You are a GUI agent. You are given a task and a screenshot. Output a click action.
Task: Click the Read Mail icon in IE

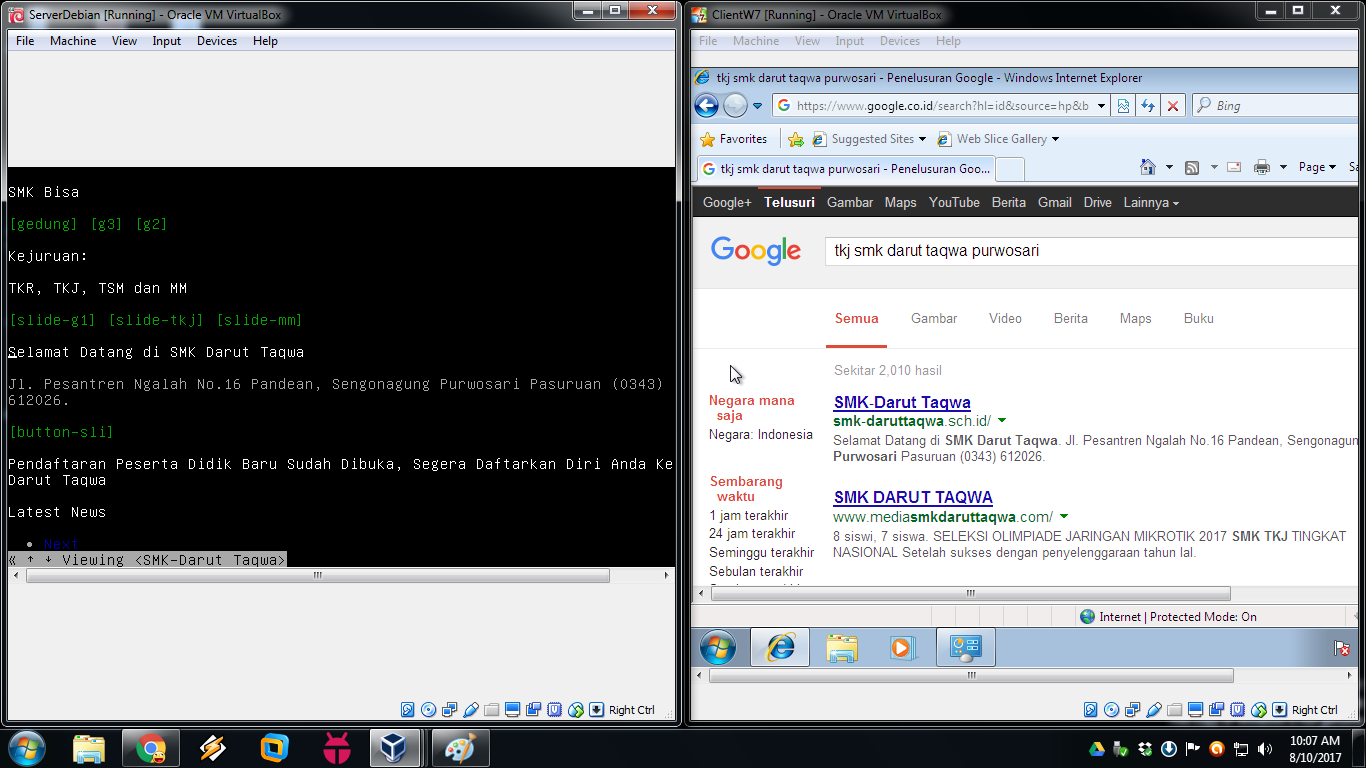pyautogui.click(x=1234, y=167)
